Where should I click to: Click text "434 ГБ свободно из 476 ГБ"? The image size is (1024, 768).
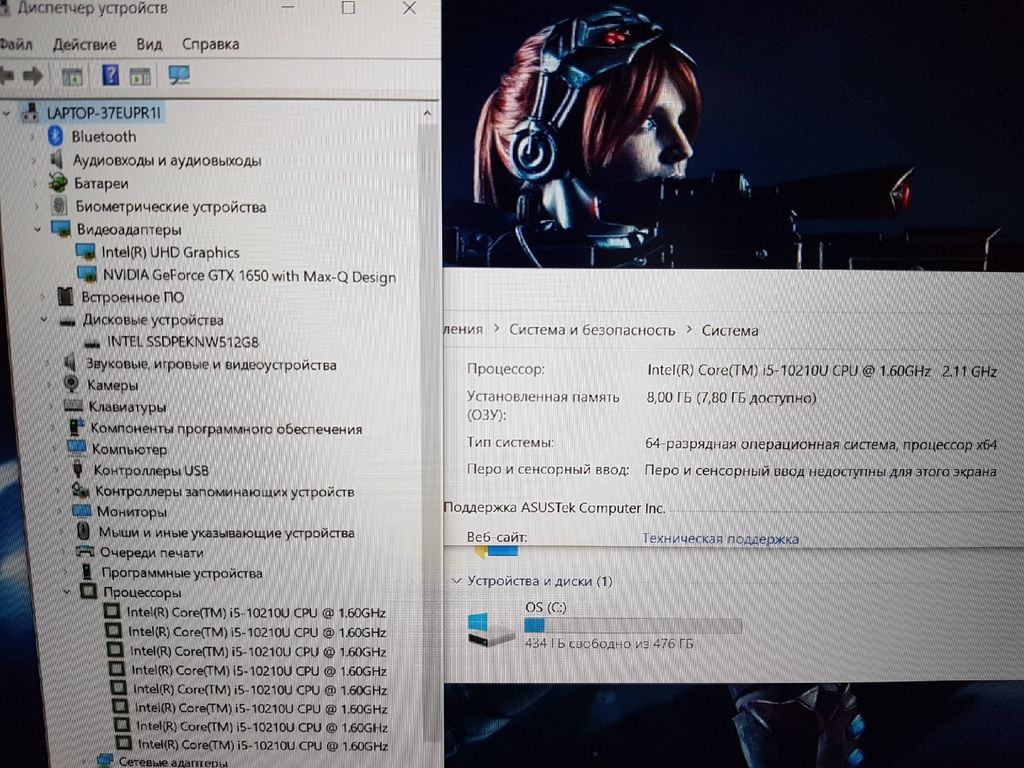coord(609,643)
